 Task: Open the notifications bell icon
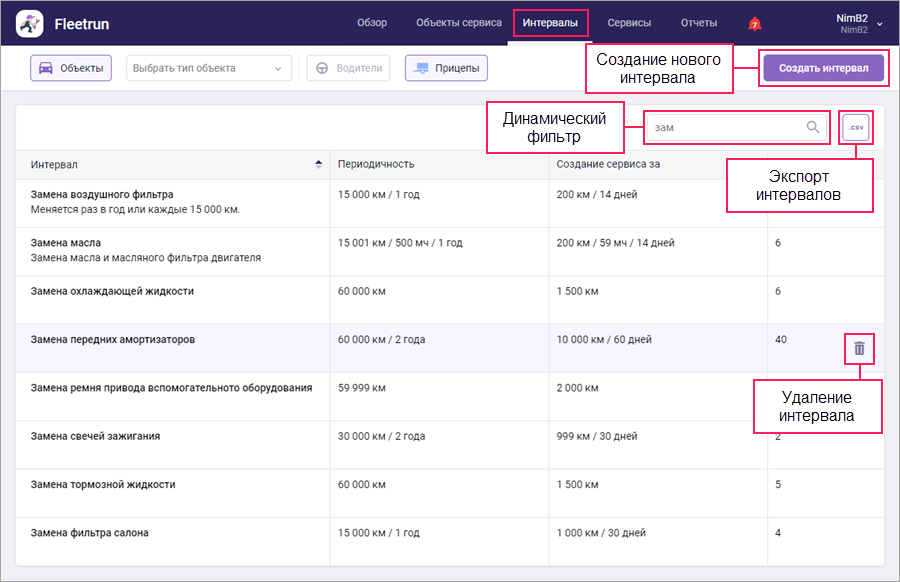(x=755, y=24)
